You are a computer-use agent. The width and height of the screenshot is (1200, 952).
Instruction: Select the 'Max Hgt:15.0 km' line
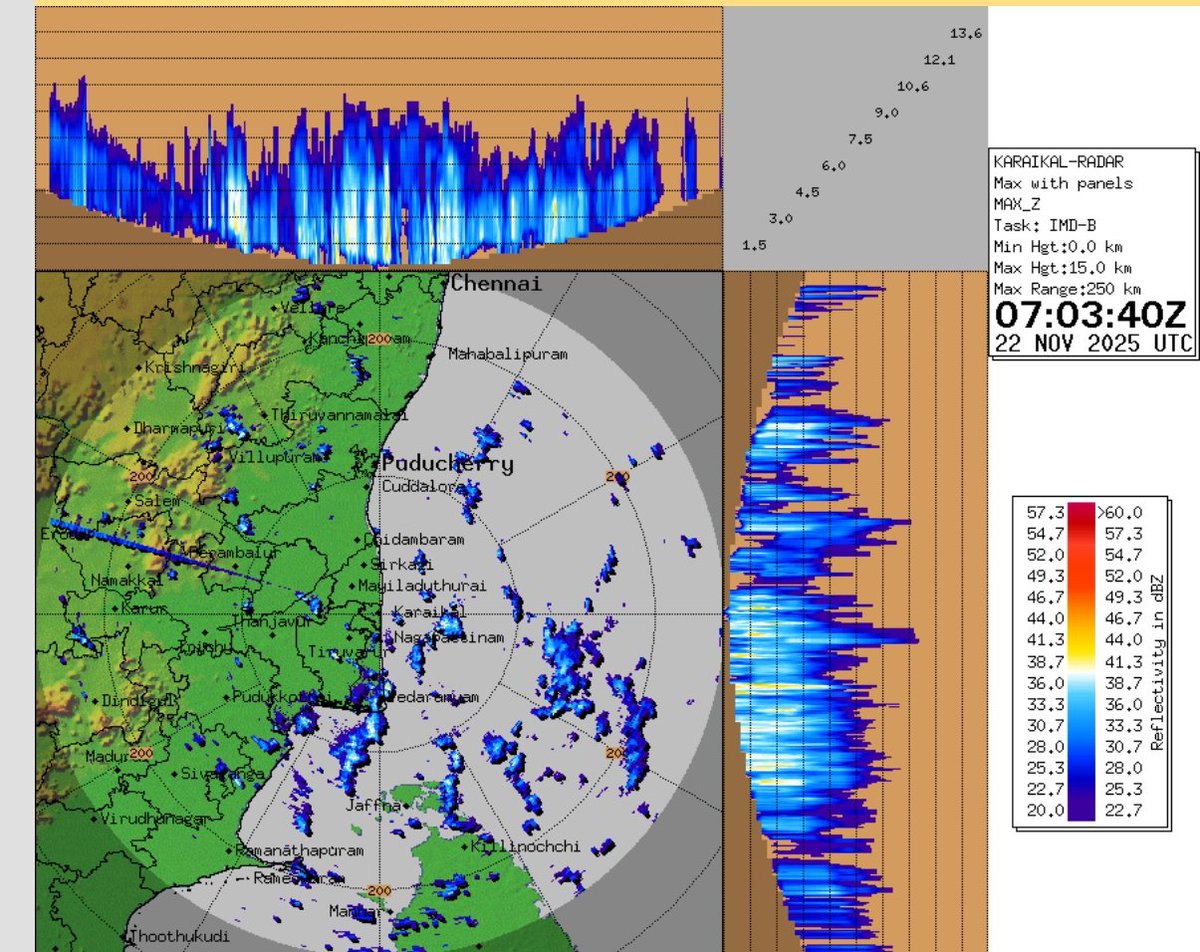pos(1062,268)
